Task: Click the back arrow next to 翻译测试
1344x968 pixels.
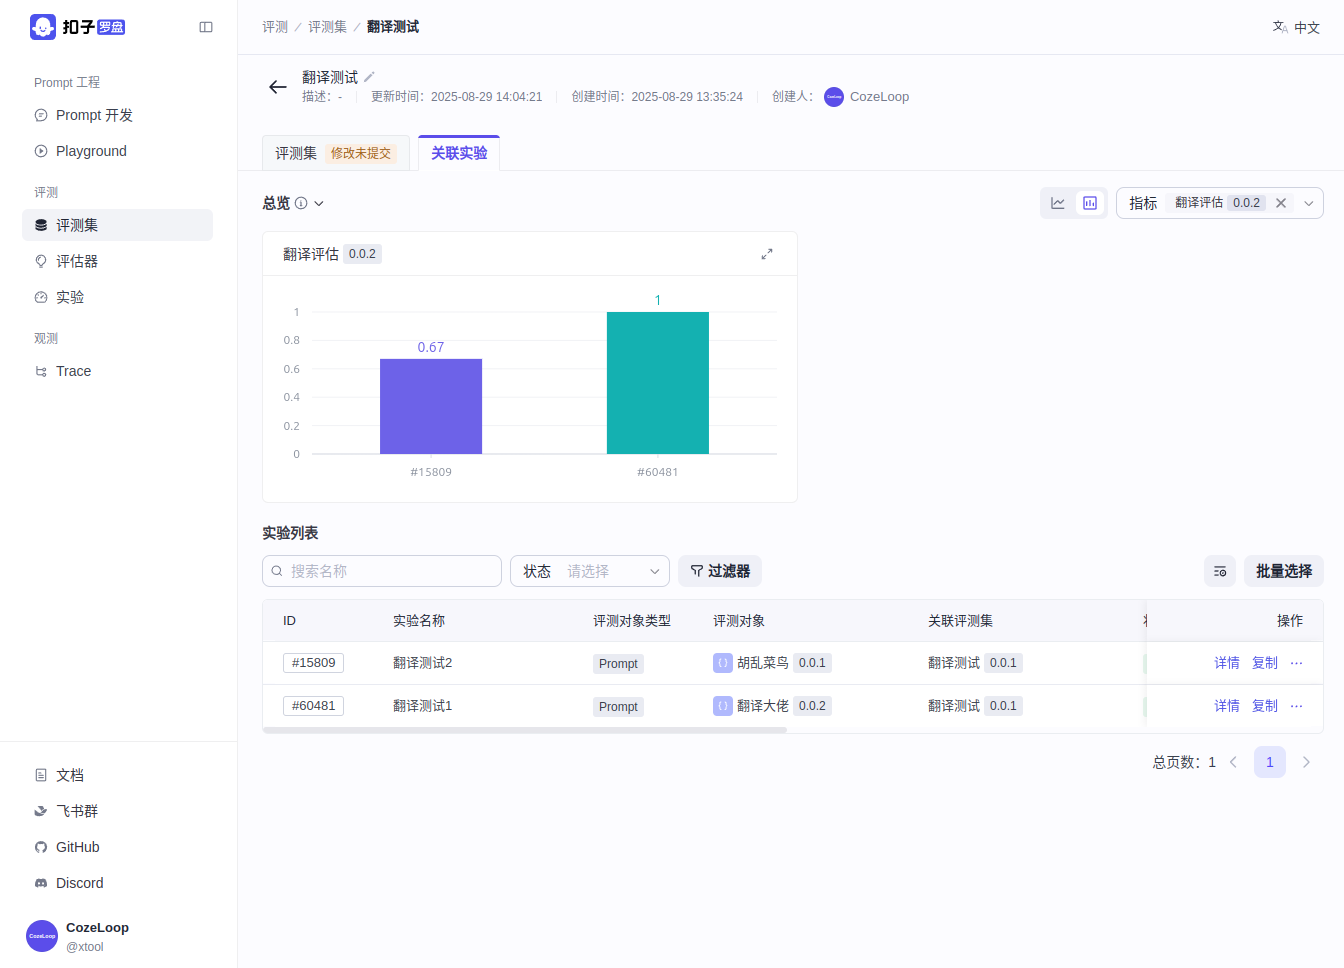Action: coord(278,87)
